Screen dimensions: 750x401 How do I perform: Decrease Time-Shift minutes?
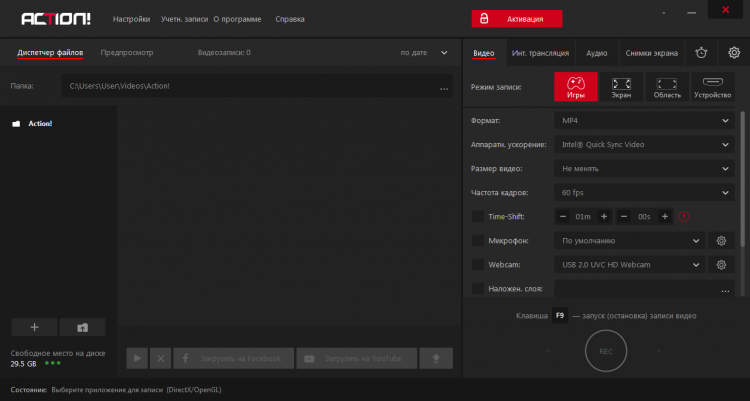pyautogui.click(x=563, y=217)
